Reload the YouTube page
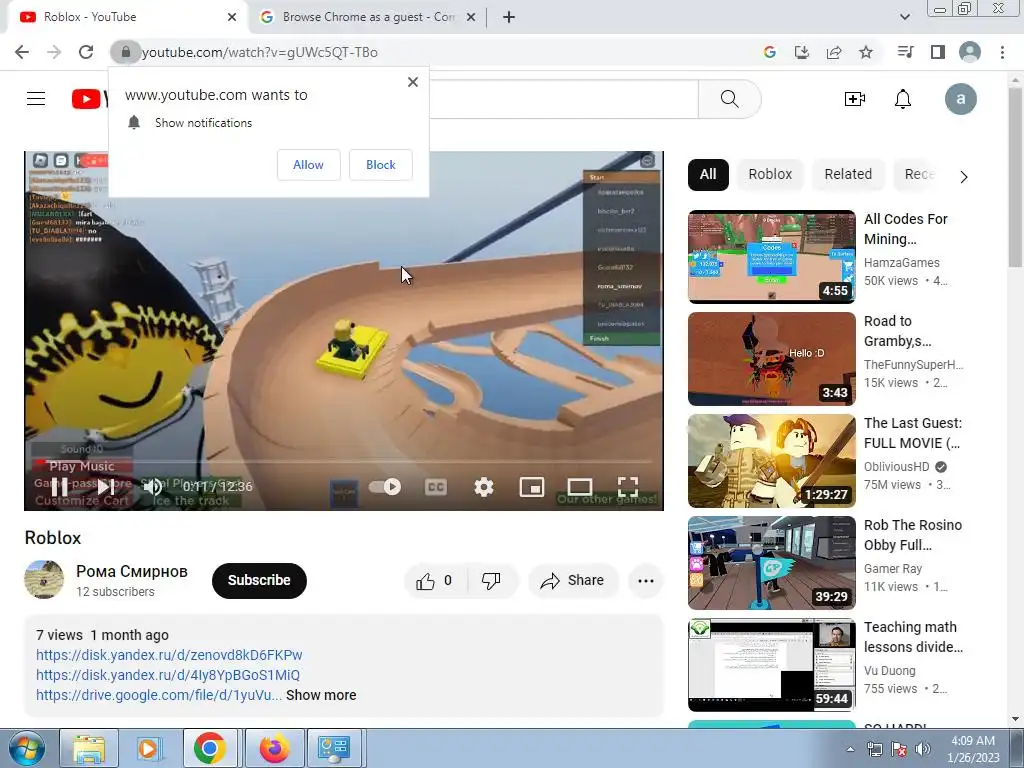This screenshot has height=768, width=1024. pyautogui.click(x=86, y=52)
